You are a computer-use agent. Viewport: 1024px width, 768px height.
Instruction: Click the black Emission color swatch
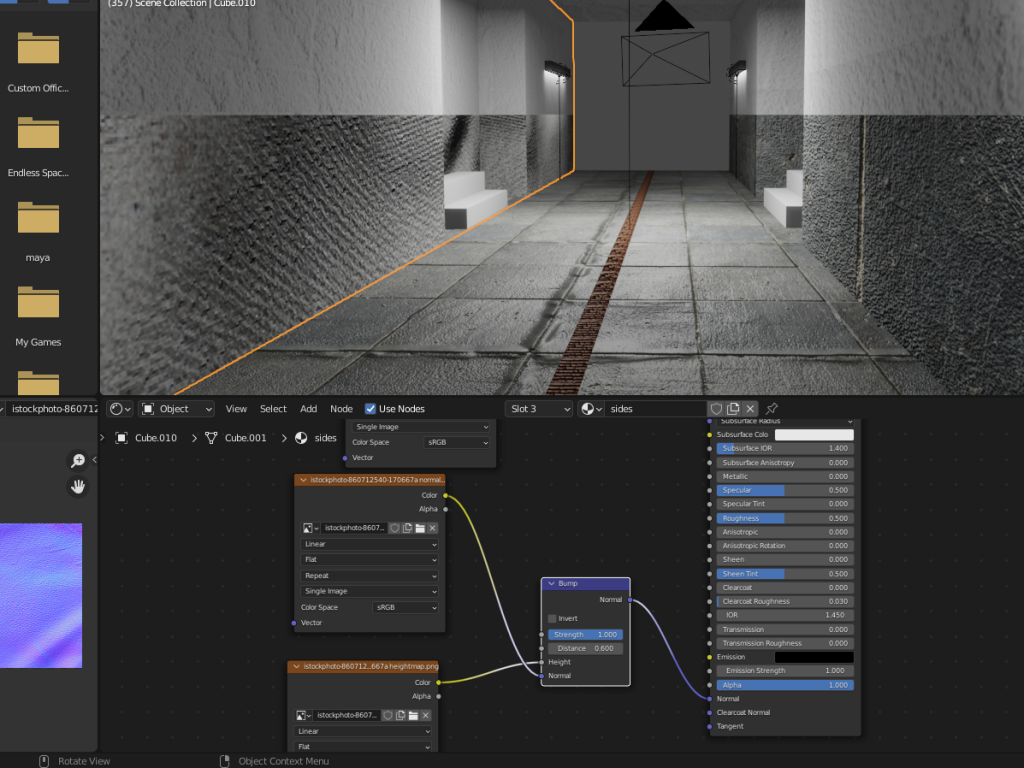tap(814, 657)
